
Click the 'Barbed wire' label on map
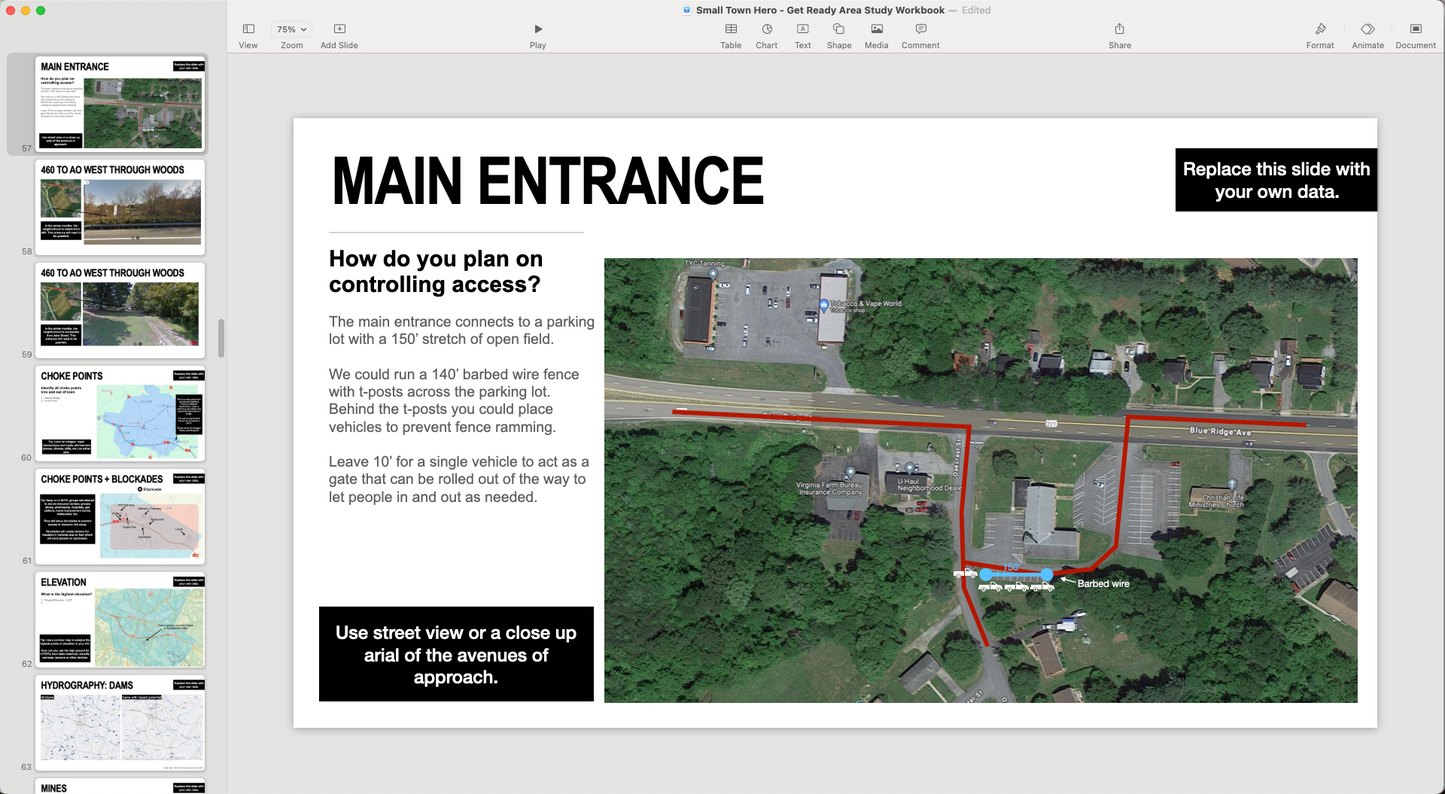1103,583
